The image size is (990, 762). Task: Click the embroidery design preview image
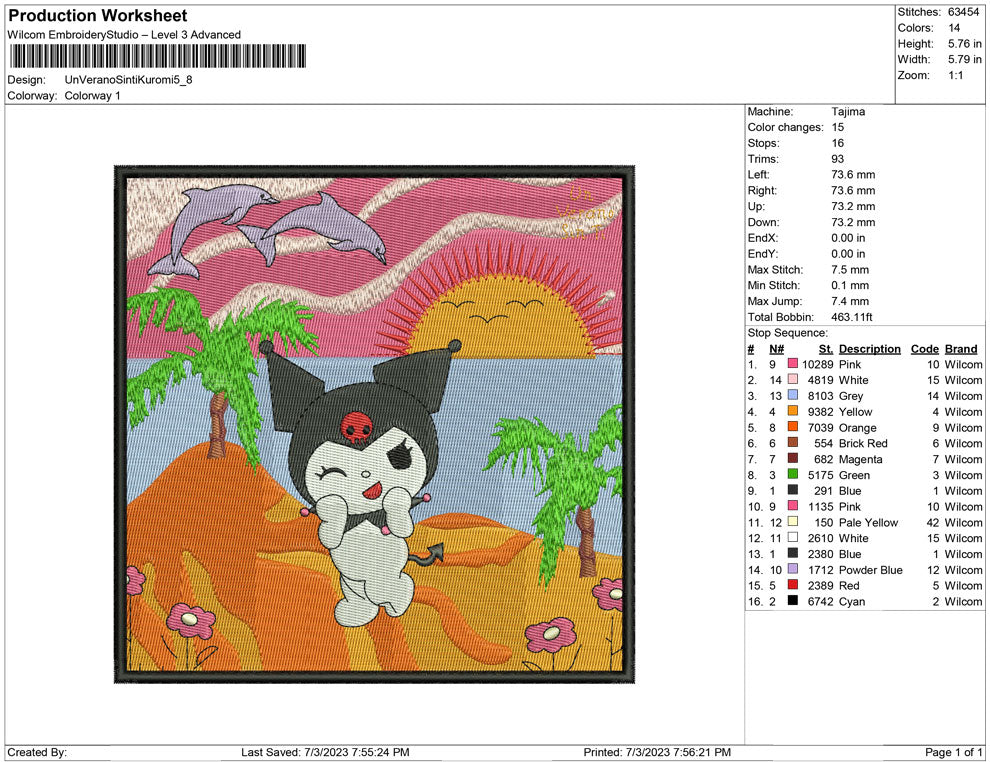tap(374, 424)
